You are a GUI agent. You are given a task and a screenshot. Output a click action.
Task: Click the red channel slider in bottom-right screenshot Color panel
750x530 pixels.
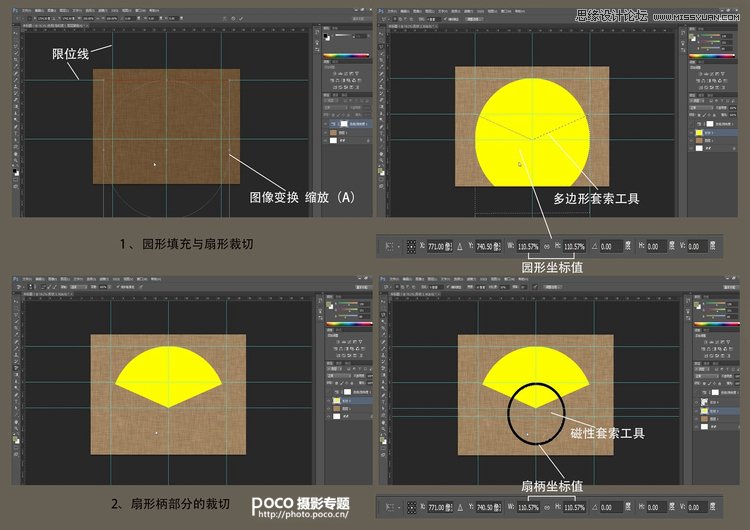pyautogui.click(x=715, y=304)
